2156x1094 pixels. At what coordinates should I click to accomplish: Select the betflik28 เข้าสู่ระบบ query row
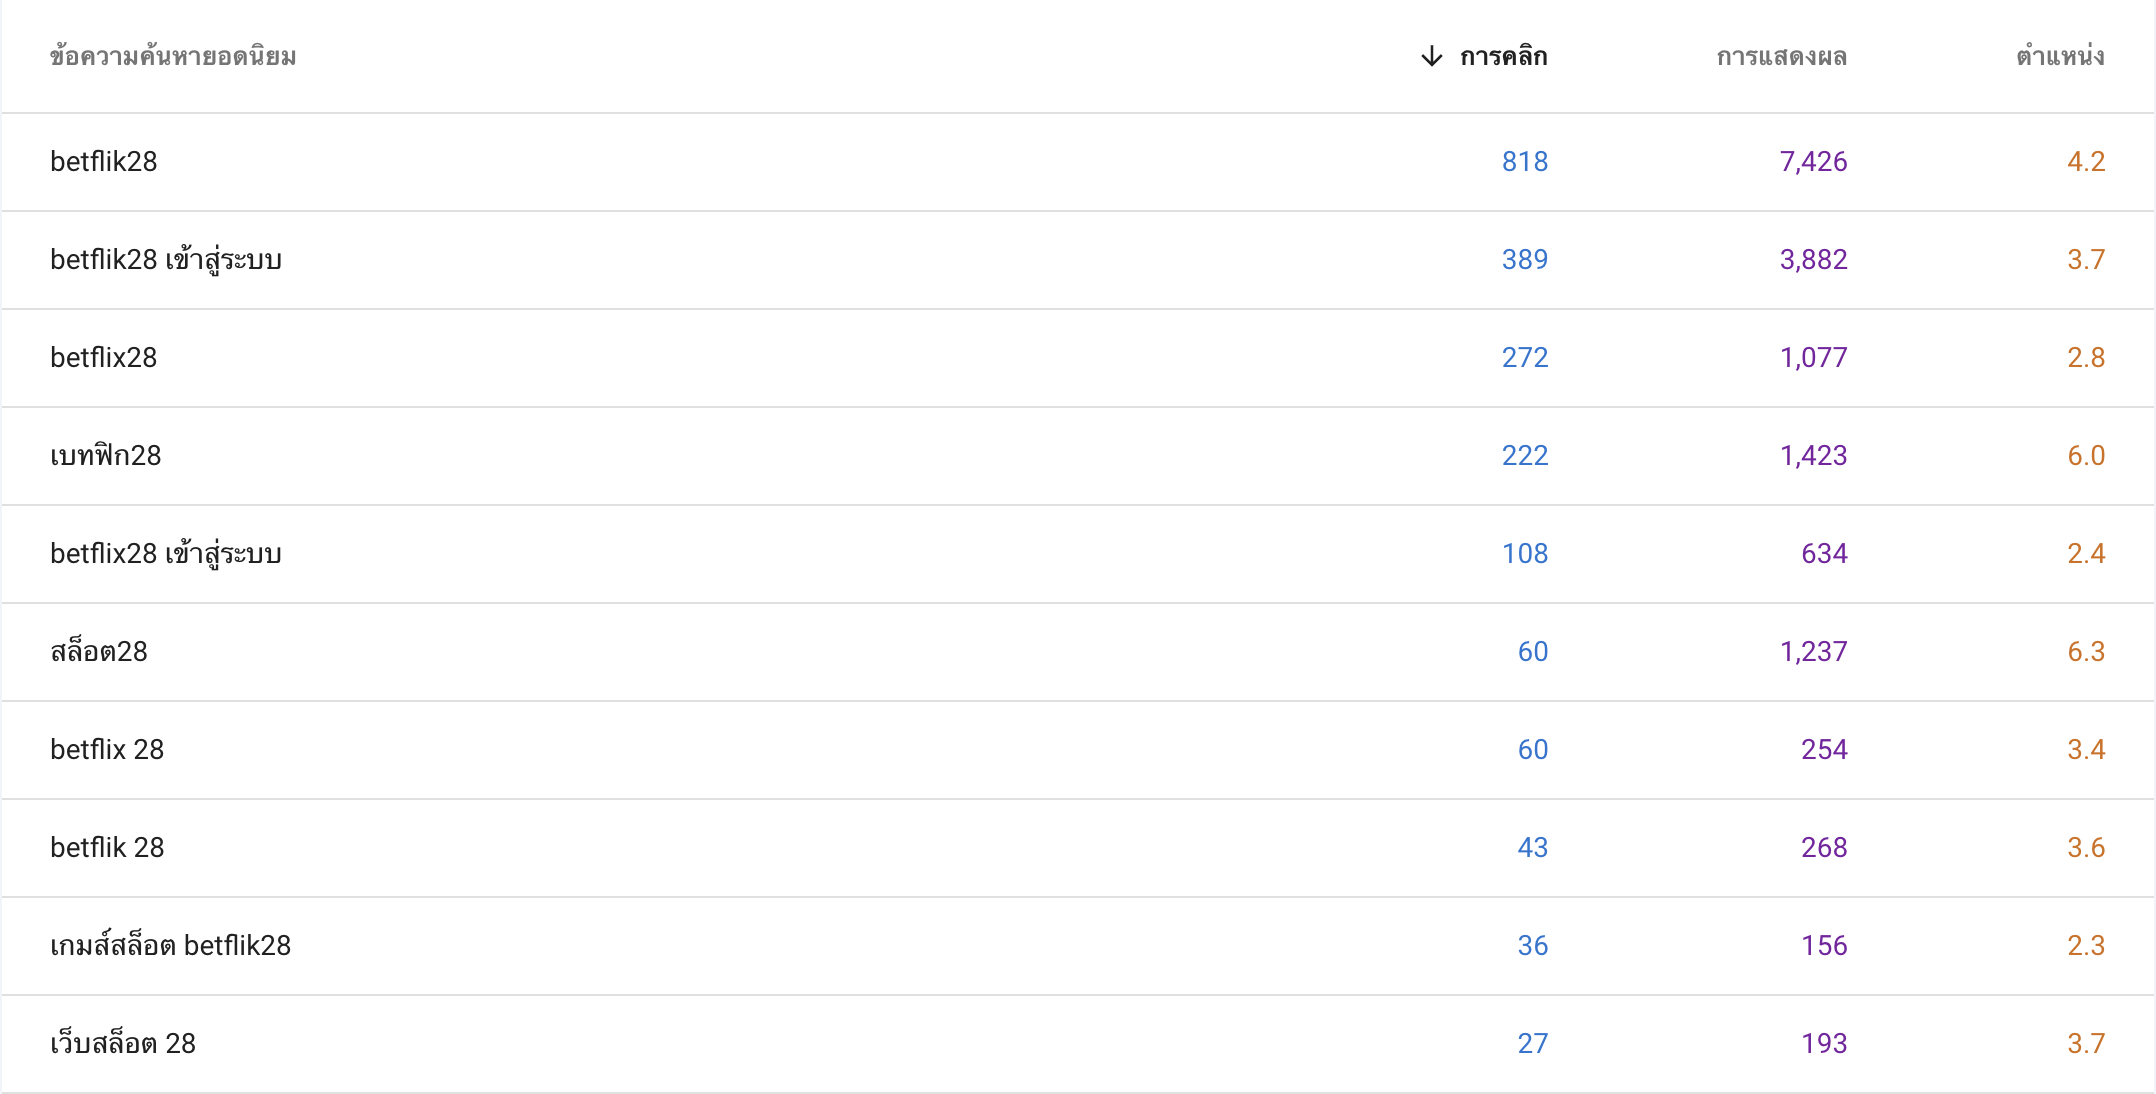click(1078, 260)
